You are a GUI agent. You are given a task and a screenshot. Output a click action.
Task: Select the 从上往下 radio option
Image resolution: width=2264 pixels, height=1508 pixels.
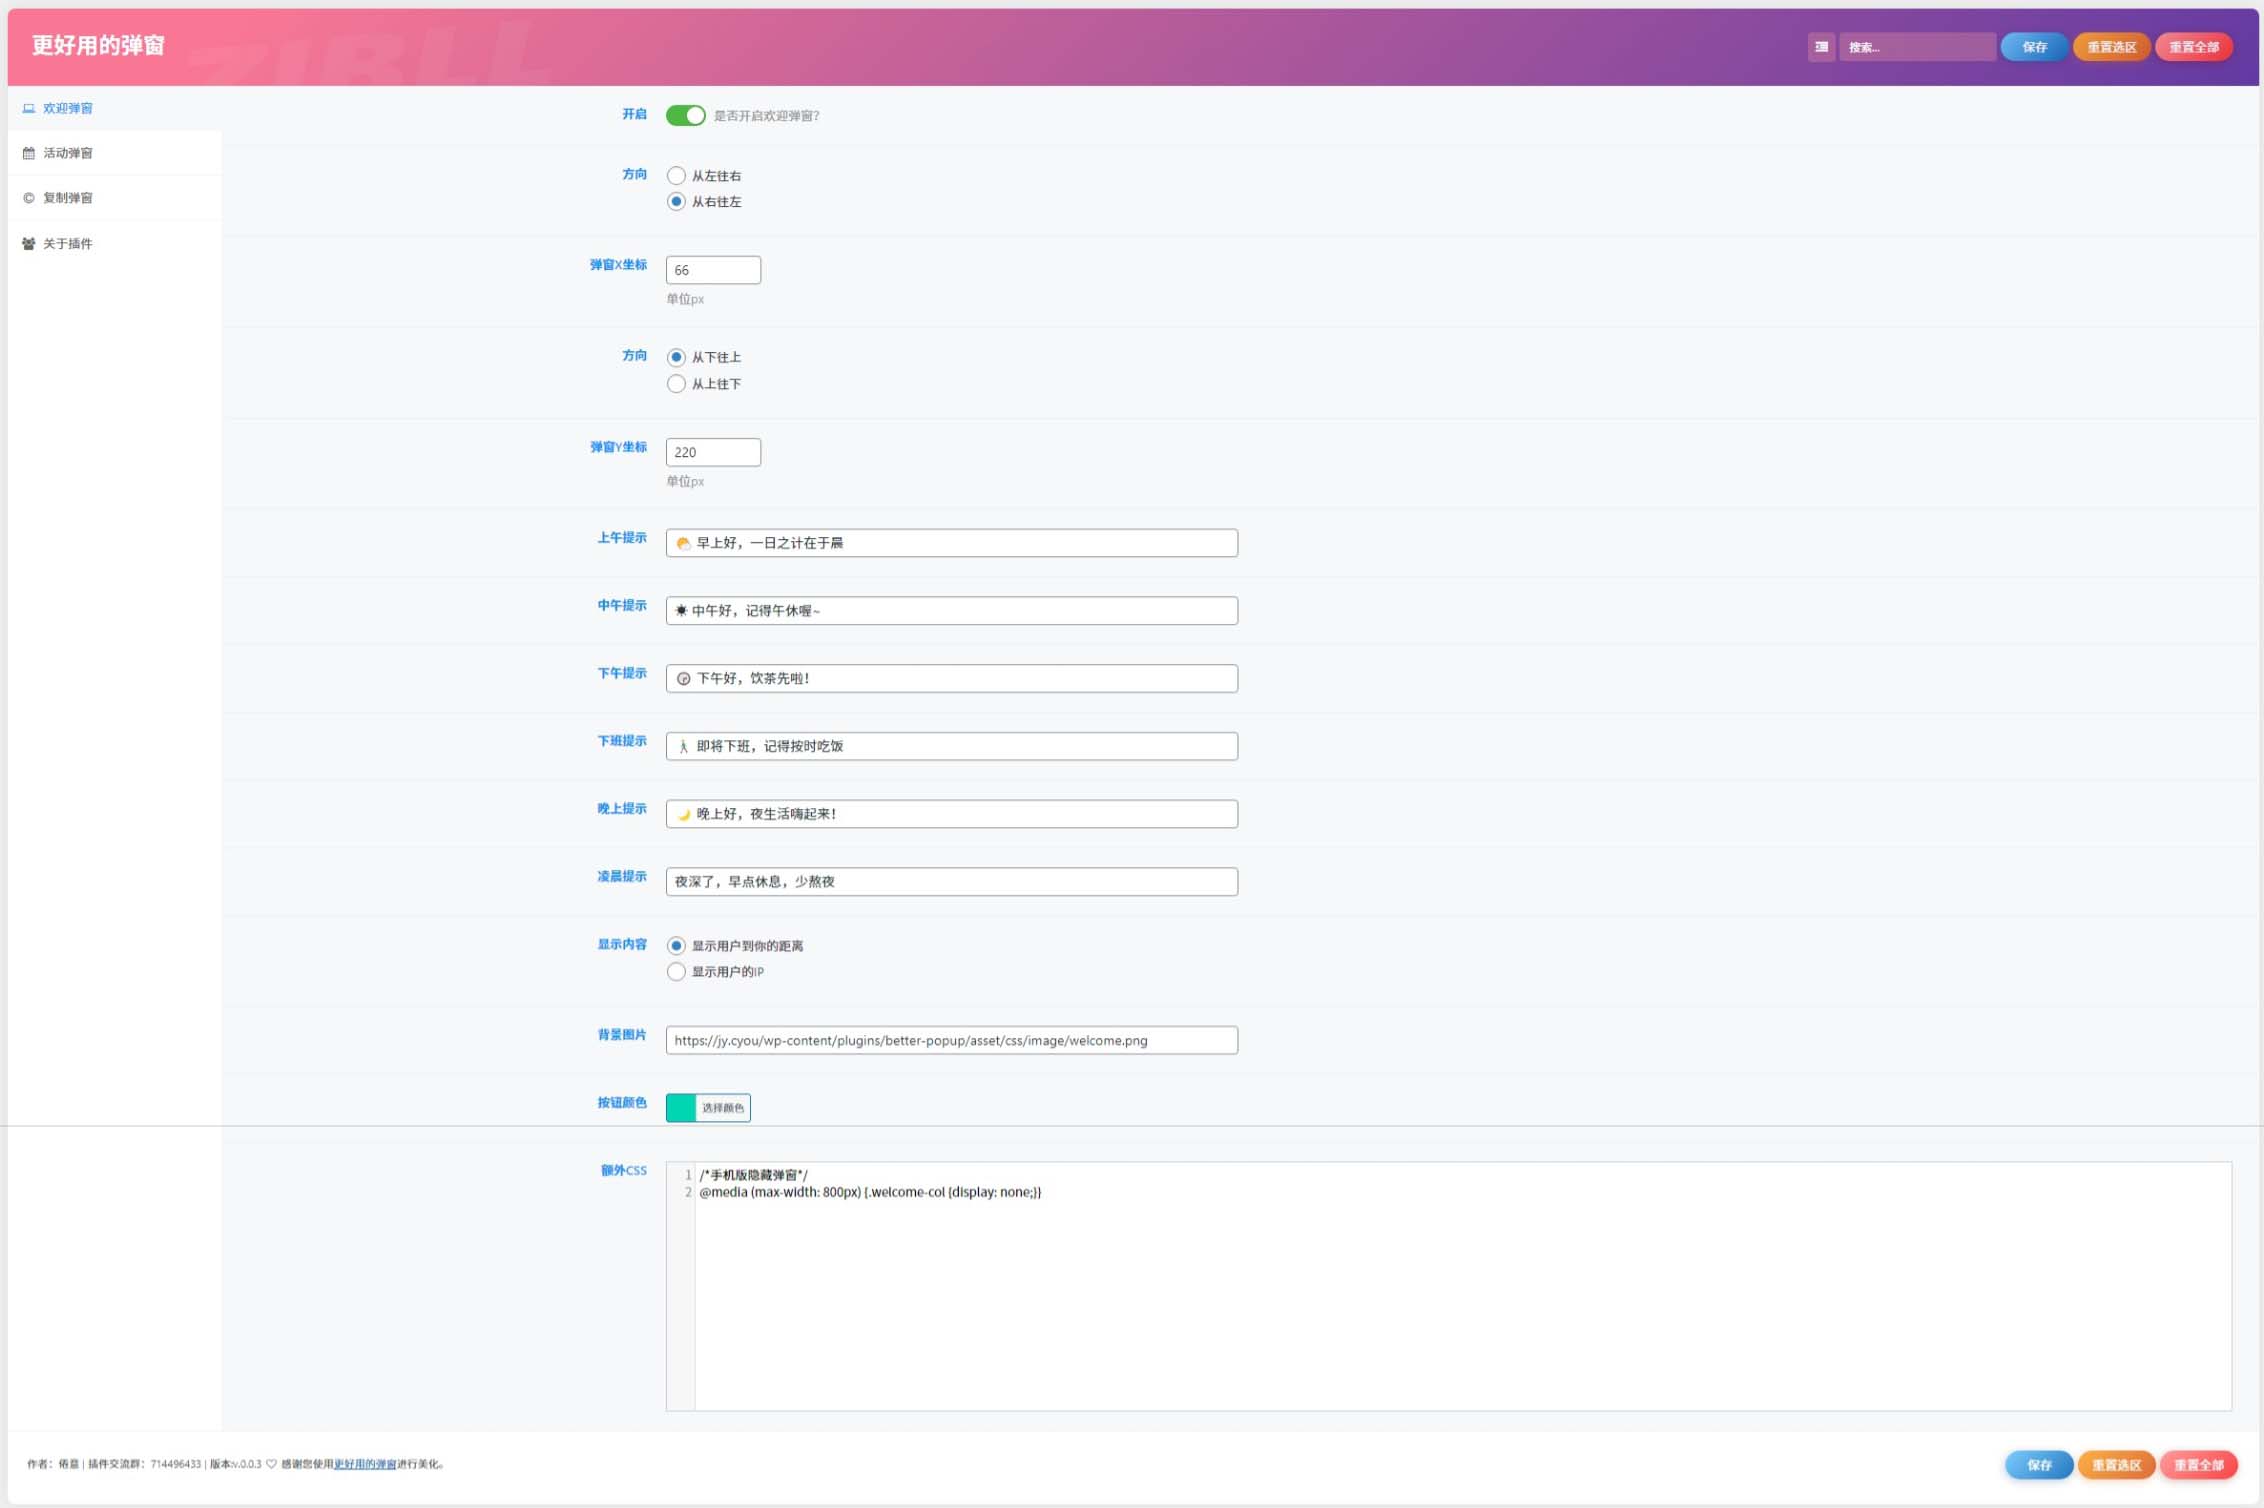[x=677, y=384]
